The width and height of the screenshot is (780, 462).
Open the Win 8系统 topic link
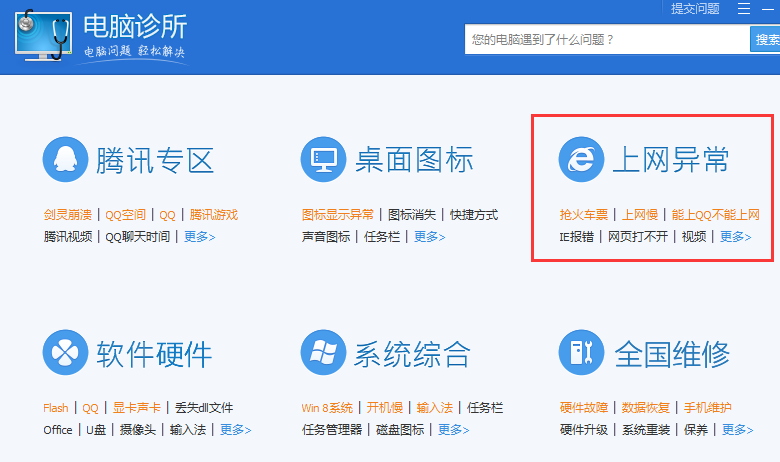pos(327,408)
